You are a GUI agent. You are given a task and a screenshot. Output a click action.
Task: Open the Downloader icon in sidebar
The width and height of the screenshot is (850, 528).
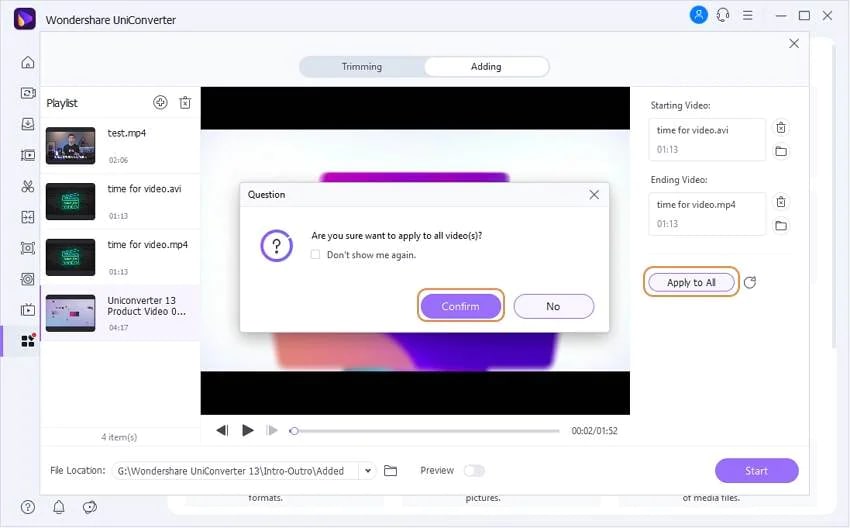click(28, 124)
